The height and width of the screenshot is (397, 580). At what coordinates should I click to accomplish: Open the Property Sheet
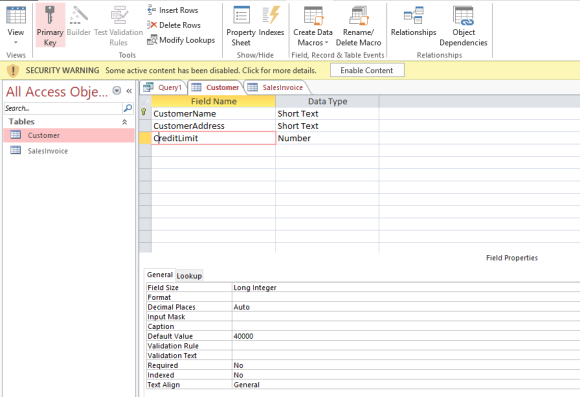241,25
